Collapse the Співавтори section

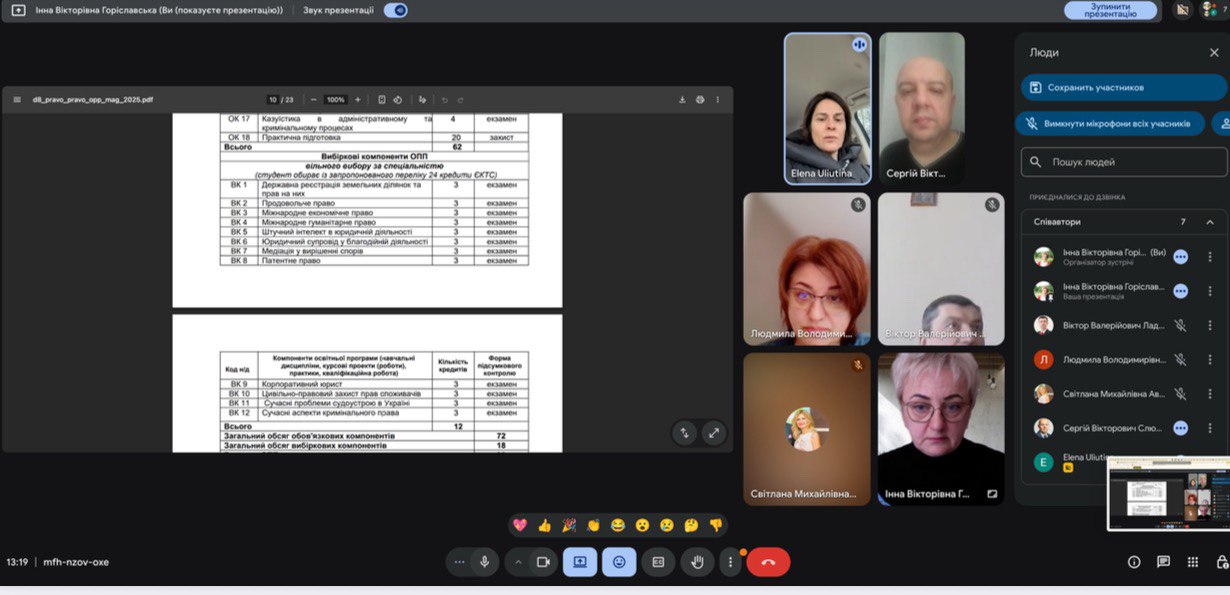pyautogui.click(x=1210, y=222)
